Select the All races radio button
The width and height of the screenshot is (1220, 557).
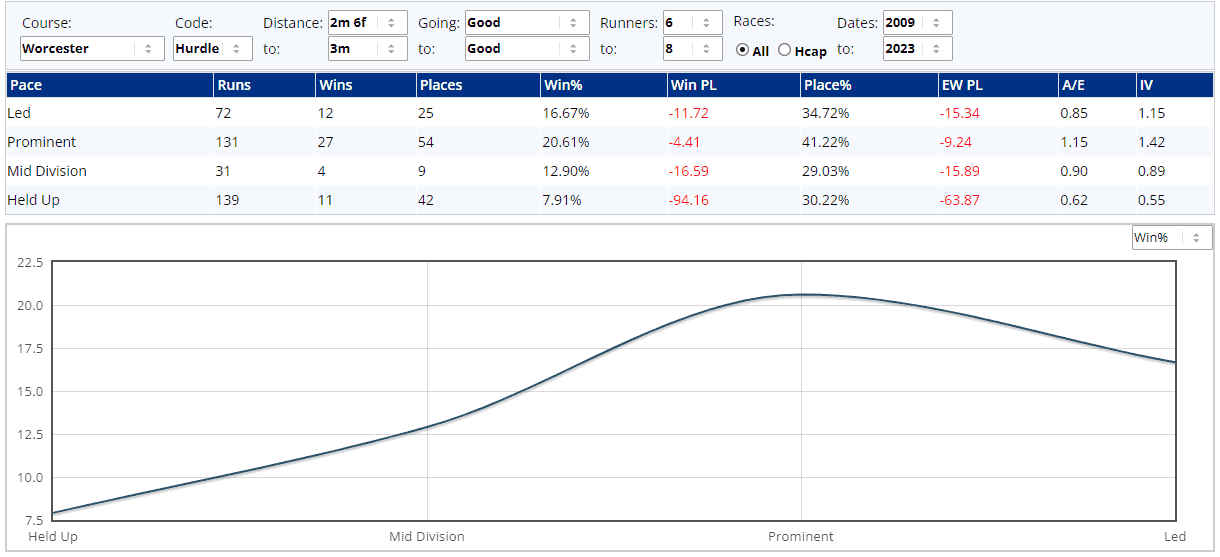742,50
